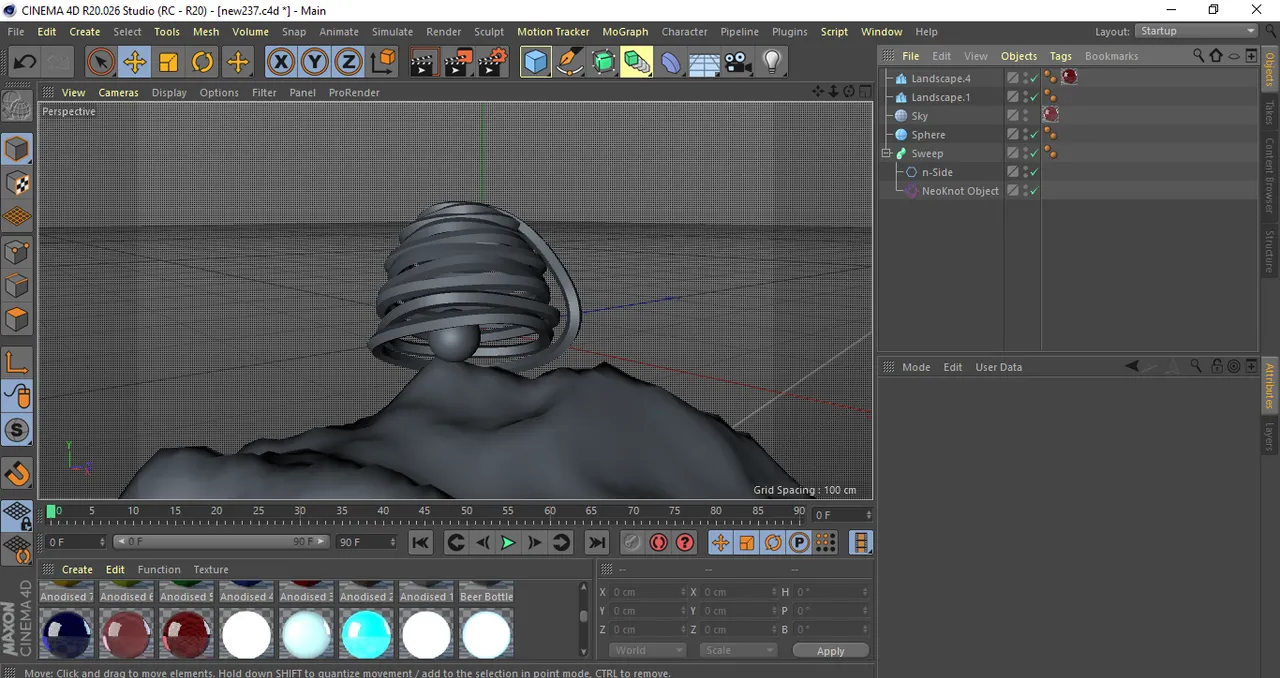The height and width of the screenshot is (678, 1280).
Task: Switch to Model mode
Action: 17,149
